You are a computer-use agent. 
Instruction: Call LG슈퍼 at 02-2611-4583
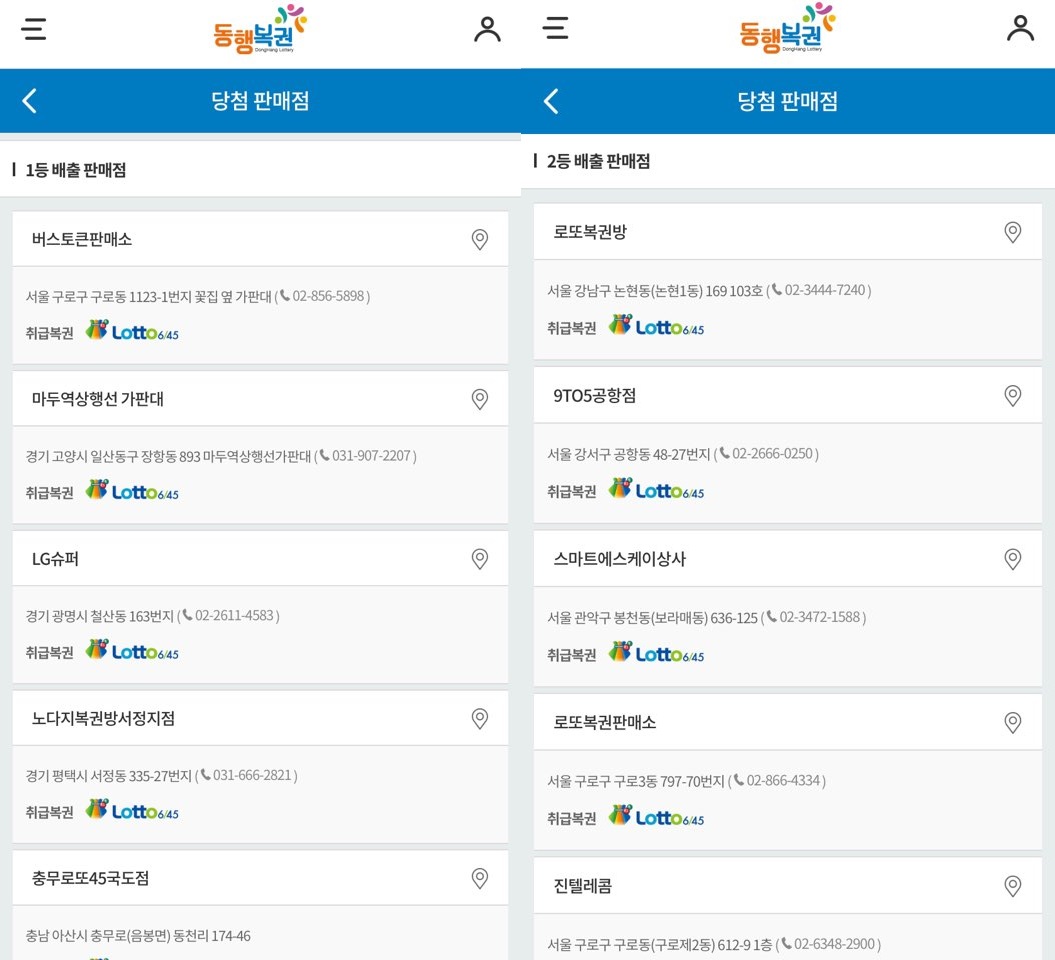point(228,616)
